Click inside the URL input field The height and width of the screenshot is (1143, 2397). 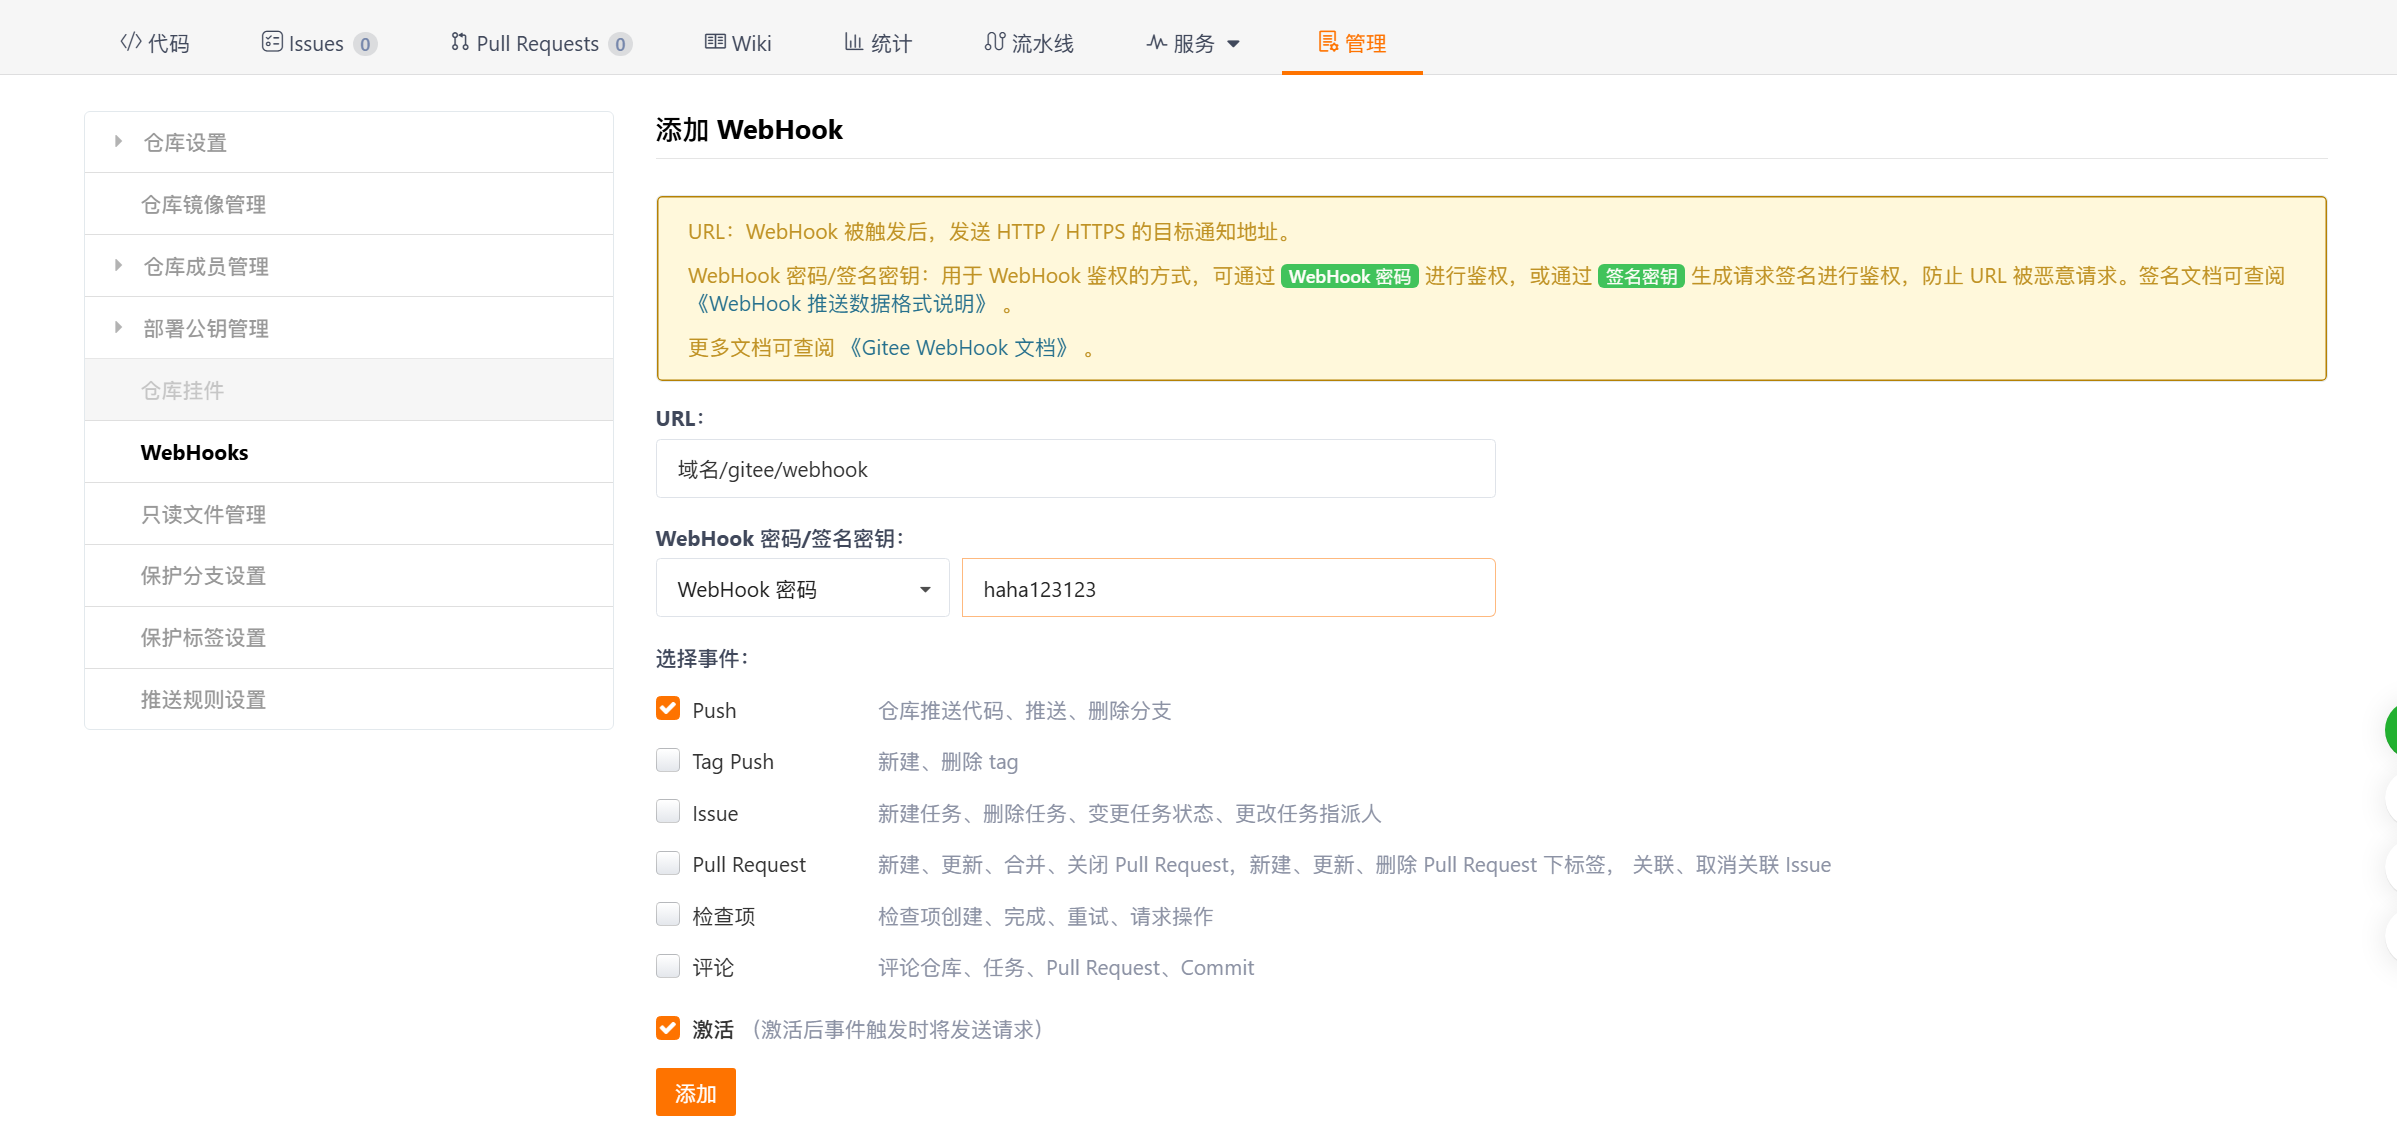click(1075, 468)
